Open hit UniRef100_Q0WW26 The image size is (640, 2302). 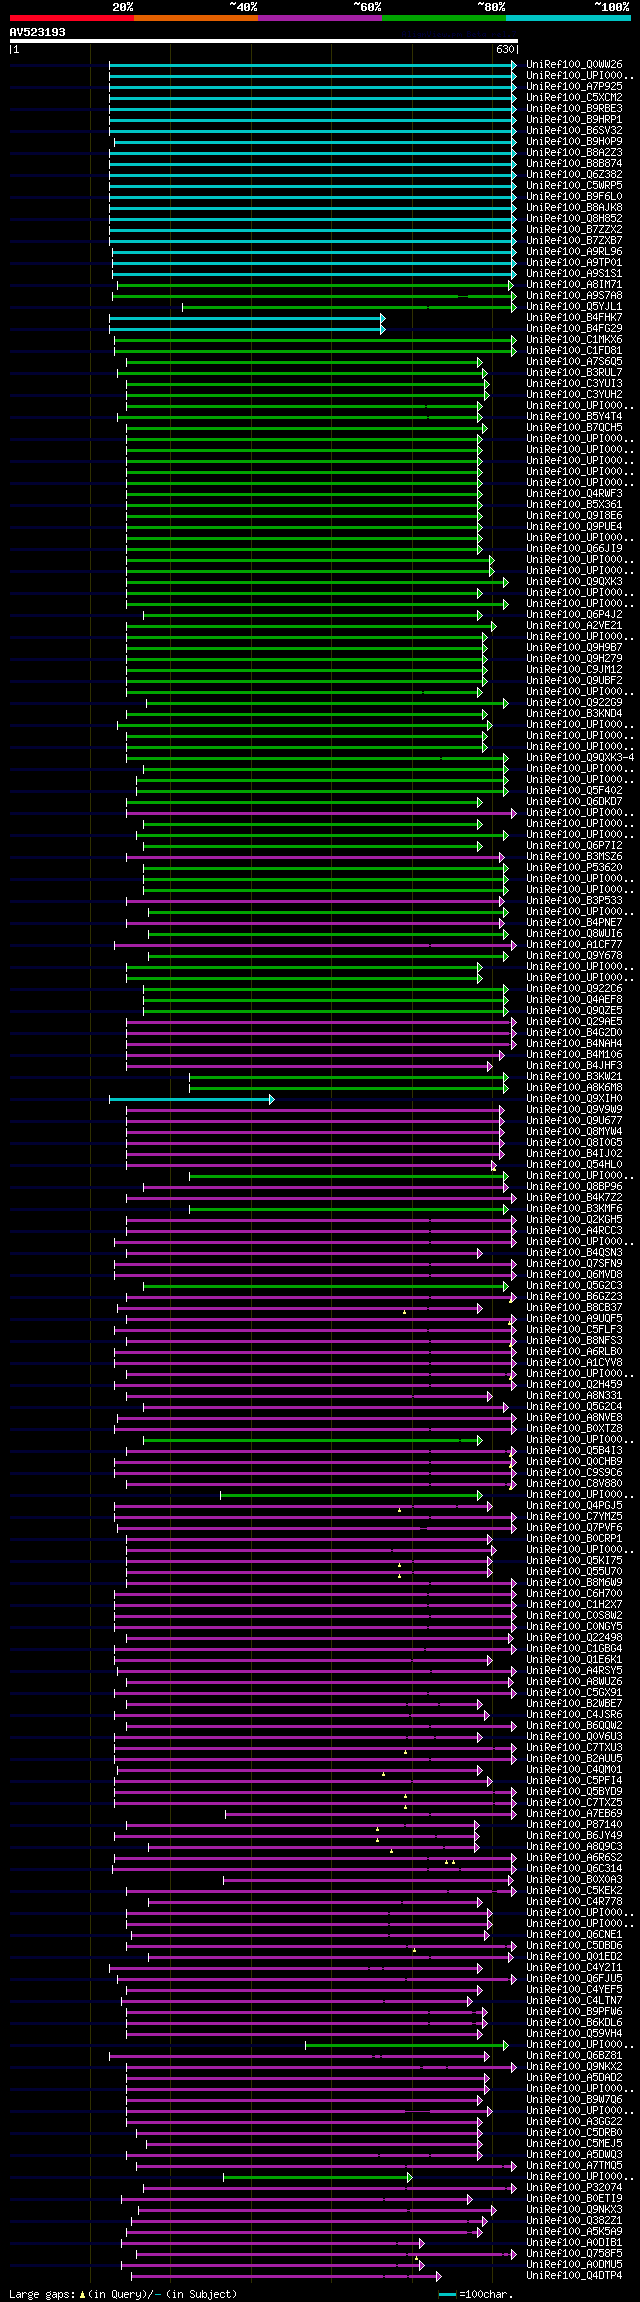[574, 65]
